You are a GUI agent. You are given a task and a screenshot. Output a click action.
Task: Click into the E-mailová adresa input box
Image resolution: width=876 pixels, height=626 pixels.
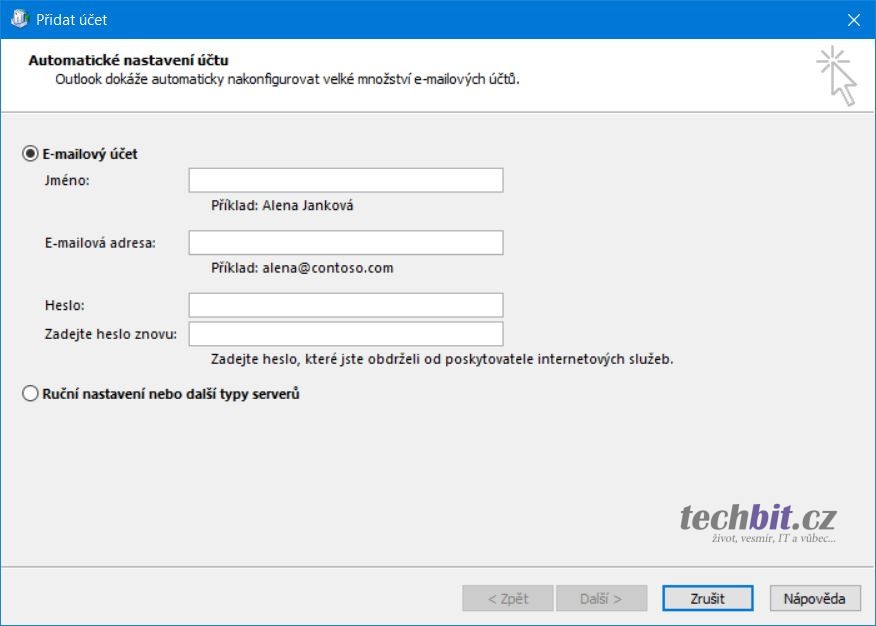(x=345, y=243)
